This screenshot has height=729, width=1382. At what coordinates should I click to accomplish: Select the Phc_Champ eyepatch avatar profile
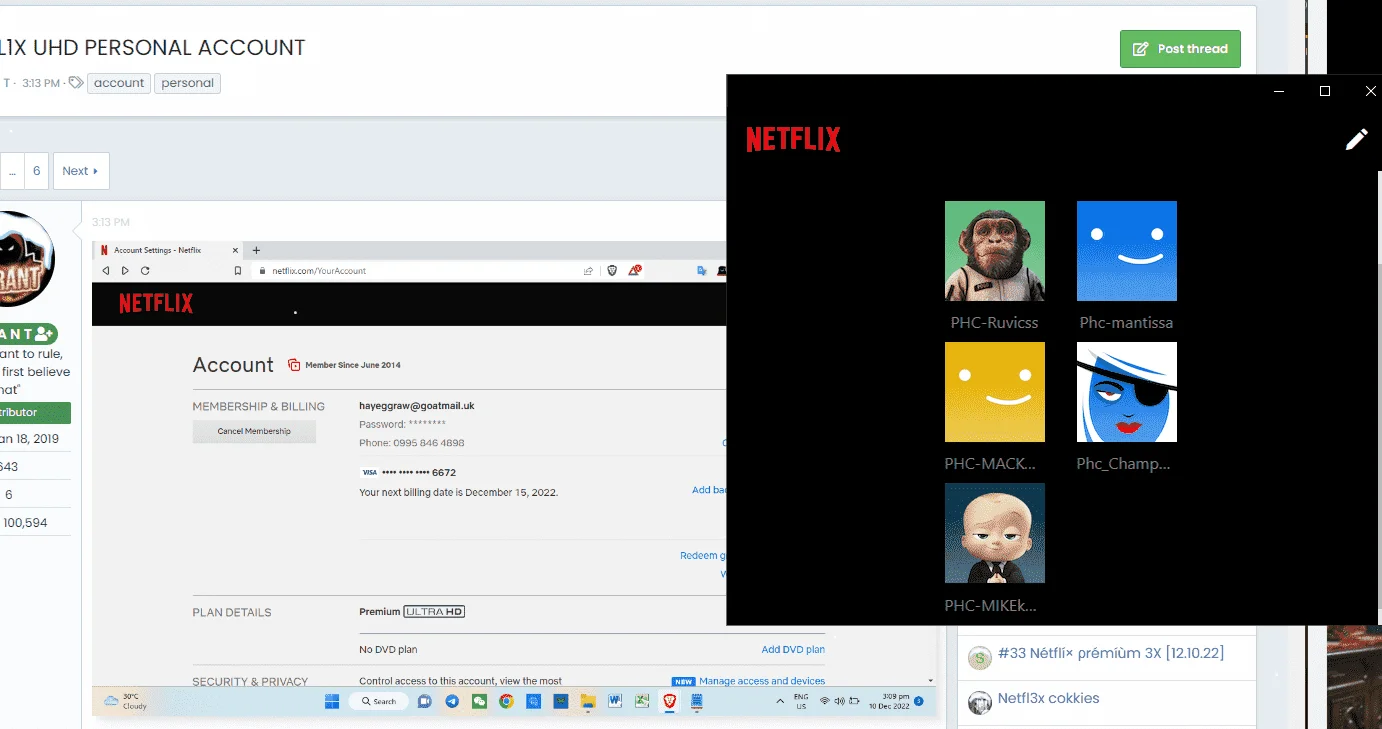1127,392
